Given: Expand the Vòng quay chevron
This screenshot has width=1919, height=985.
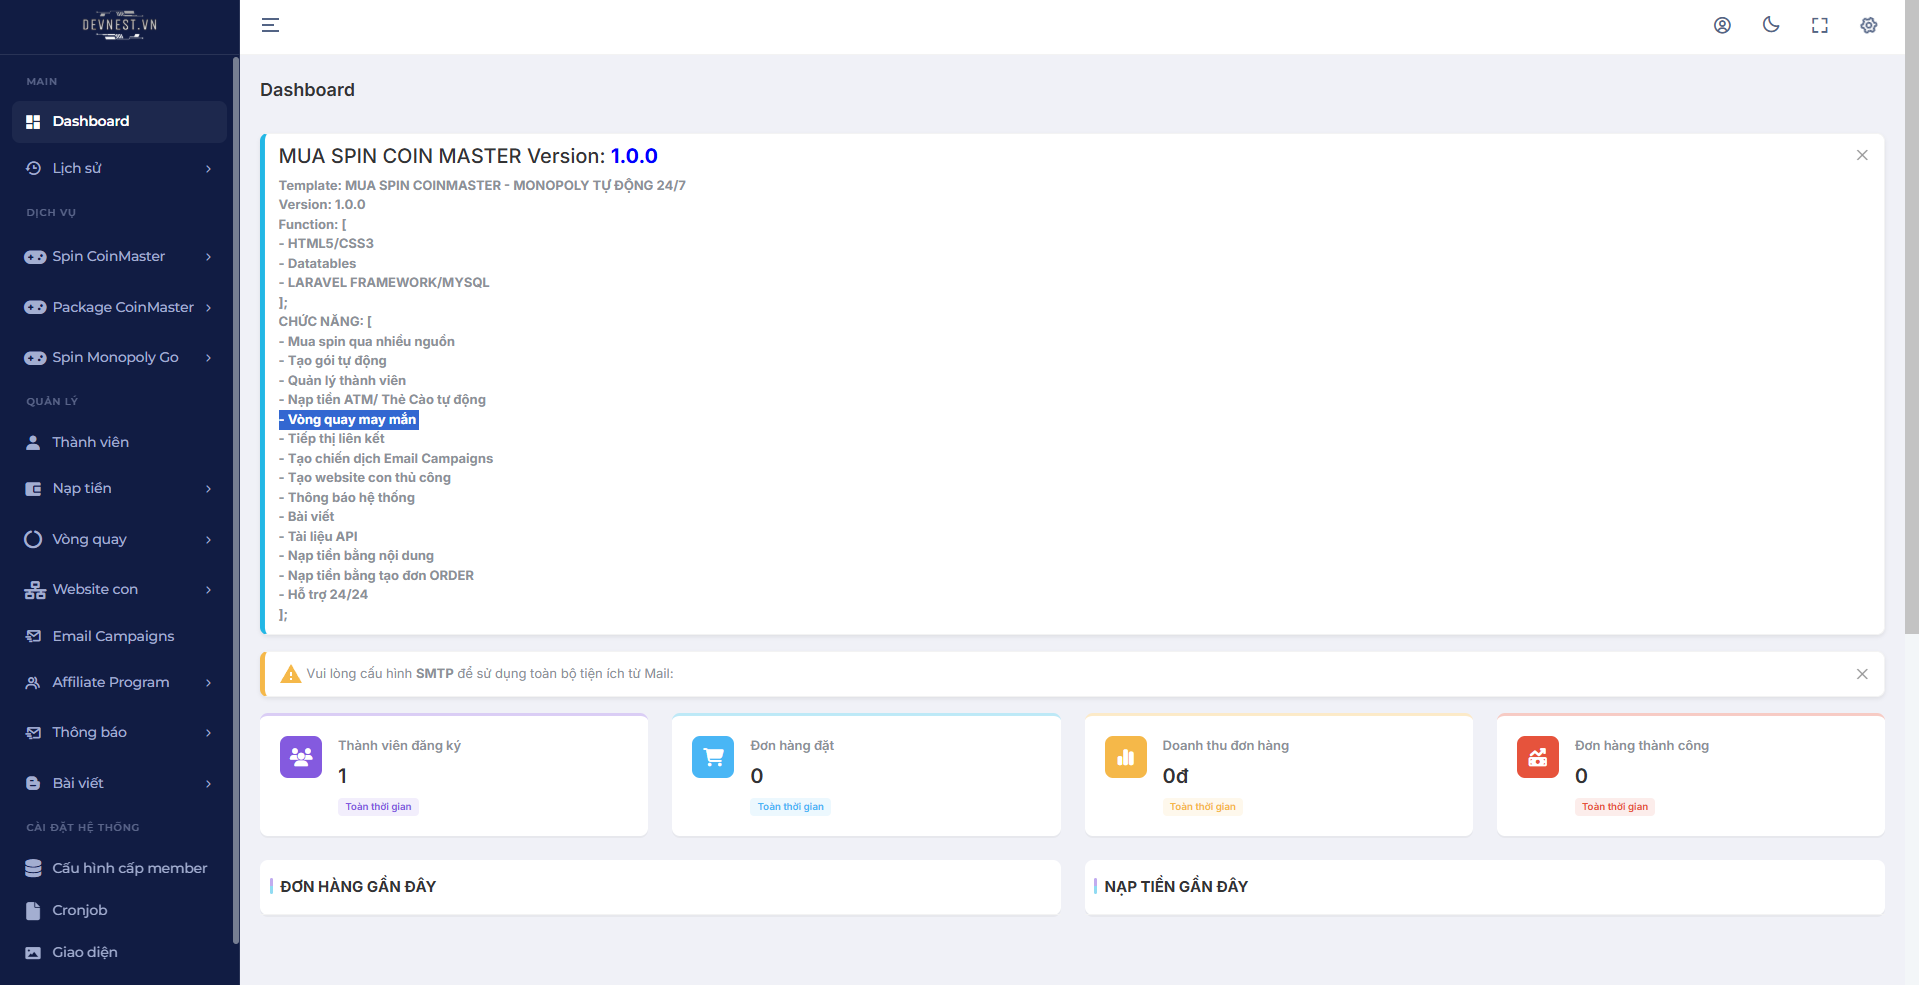Looking at the screenshot, I should pyautogui.click(x=208, y=540).
